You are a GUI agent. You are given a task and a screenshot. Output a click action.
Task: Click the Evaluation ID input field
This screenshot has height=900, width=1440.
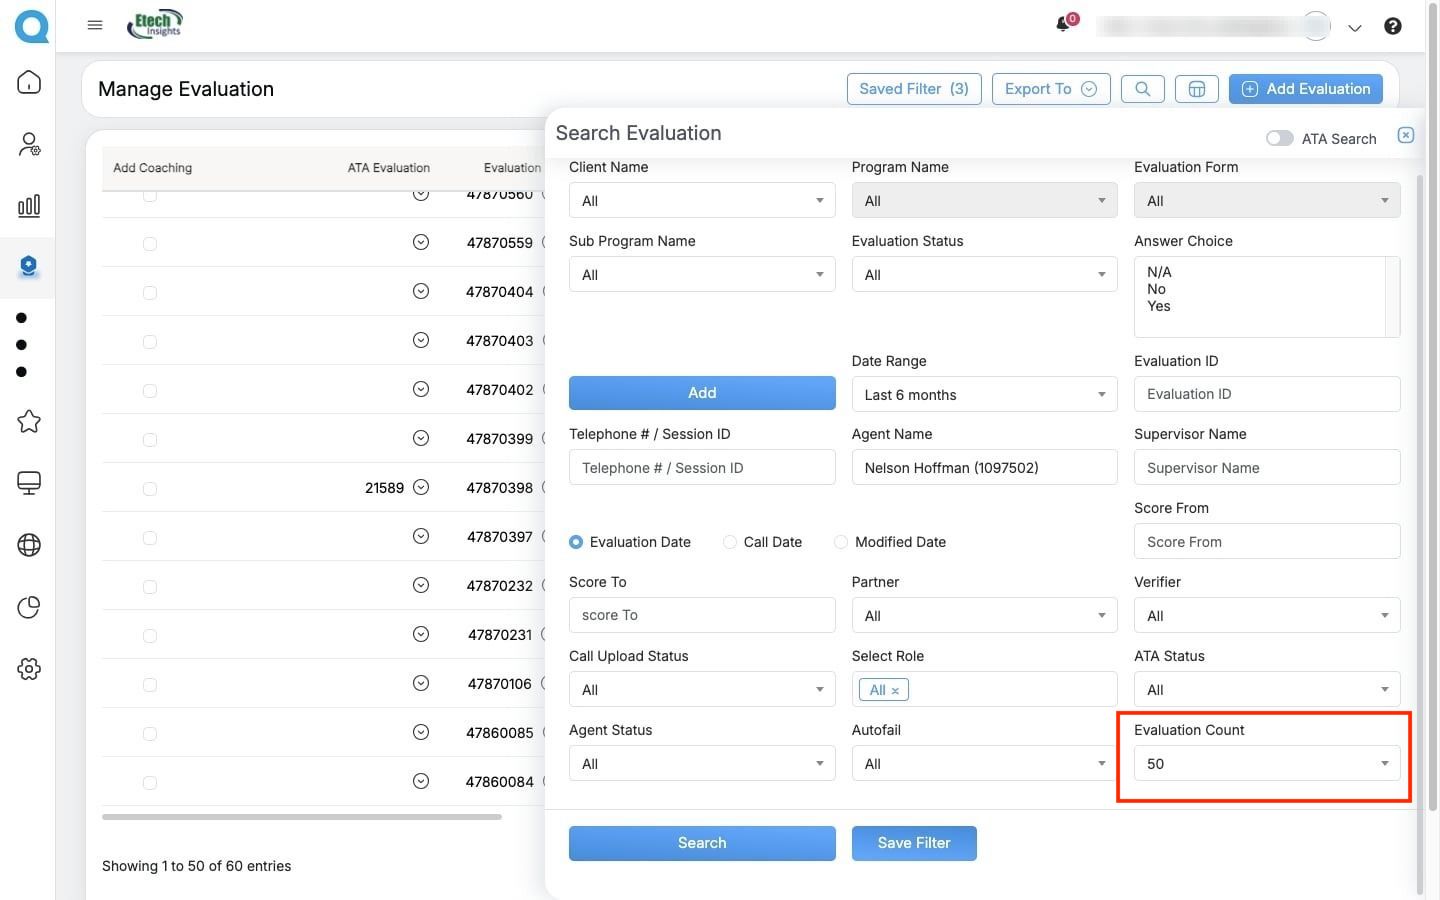click(x=1266, y=394)
